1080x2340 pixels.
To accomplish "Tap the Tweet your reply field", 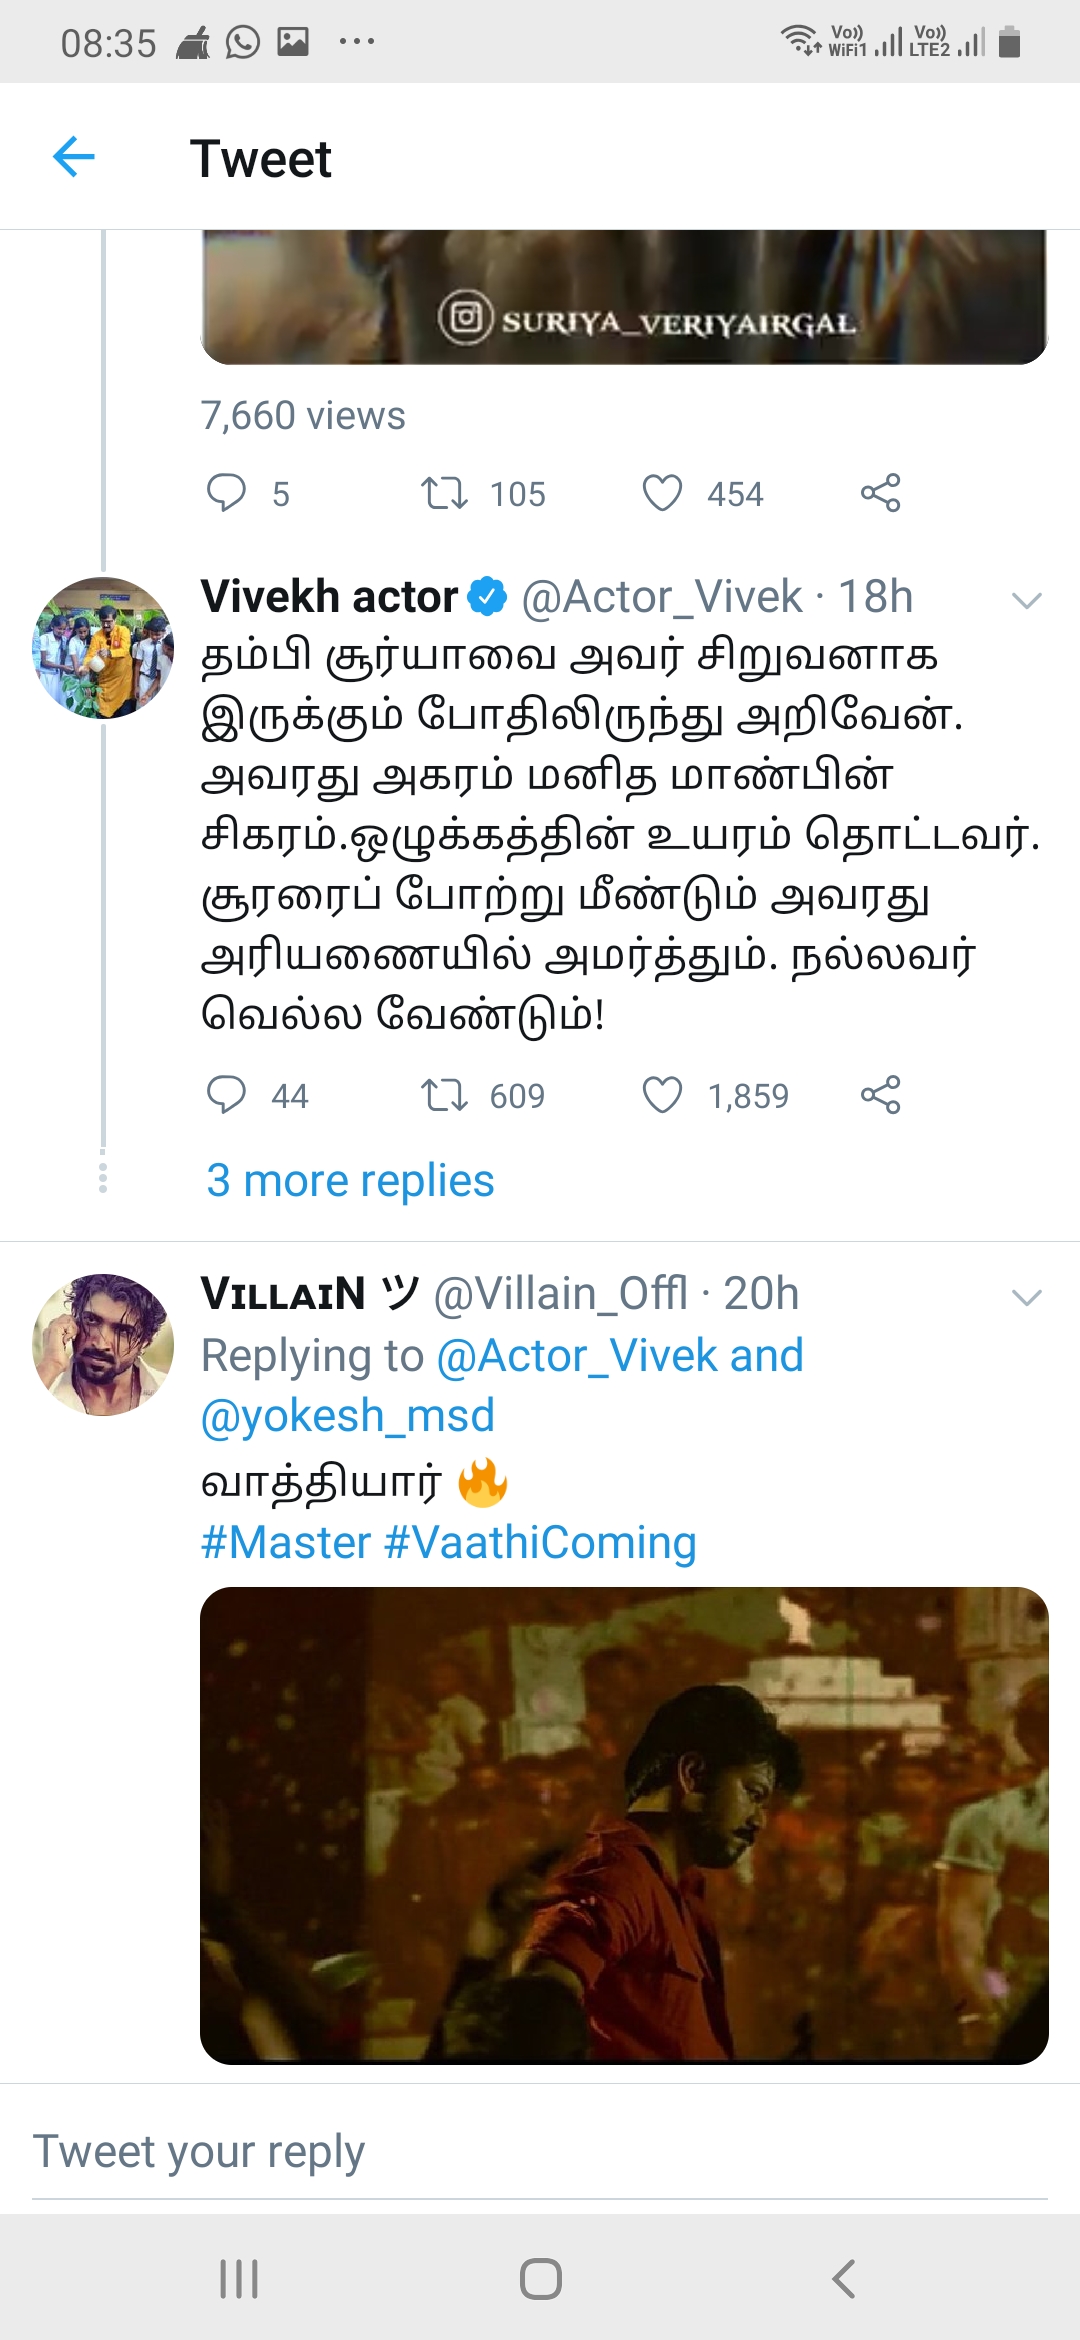I will [x=540, y=2152].
